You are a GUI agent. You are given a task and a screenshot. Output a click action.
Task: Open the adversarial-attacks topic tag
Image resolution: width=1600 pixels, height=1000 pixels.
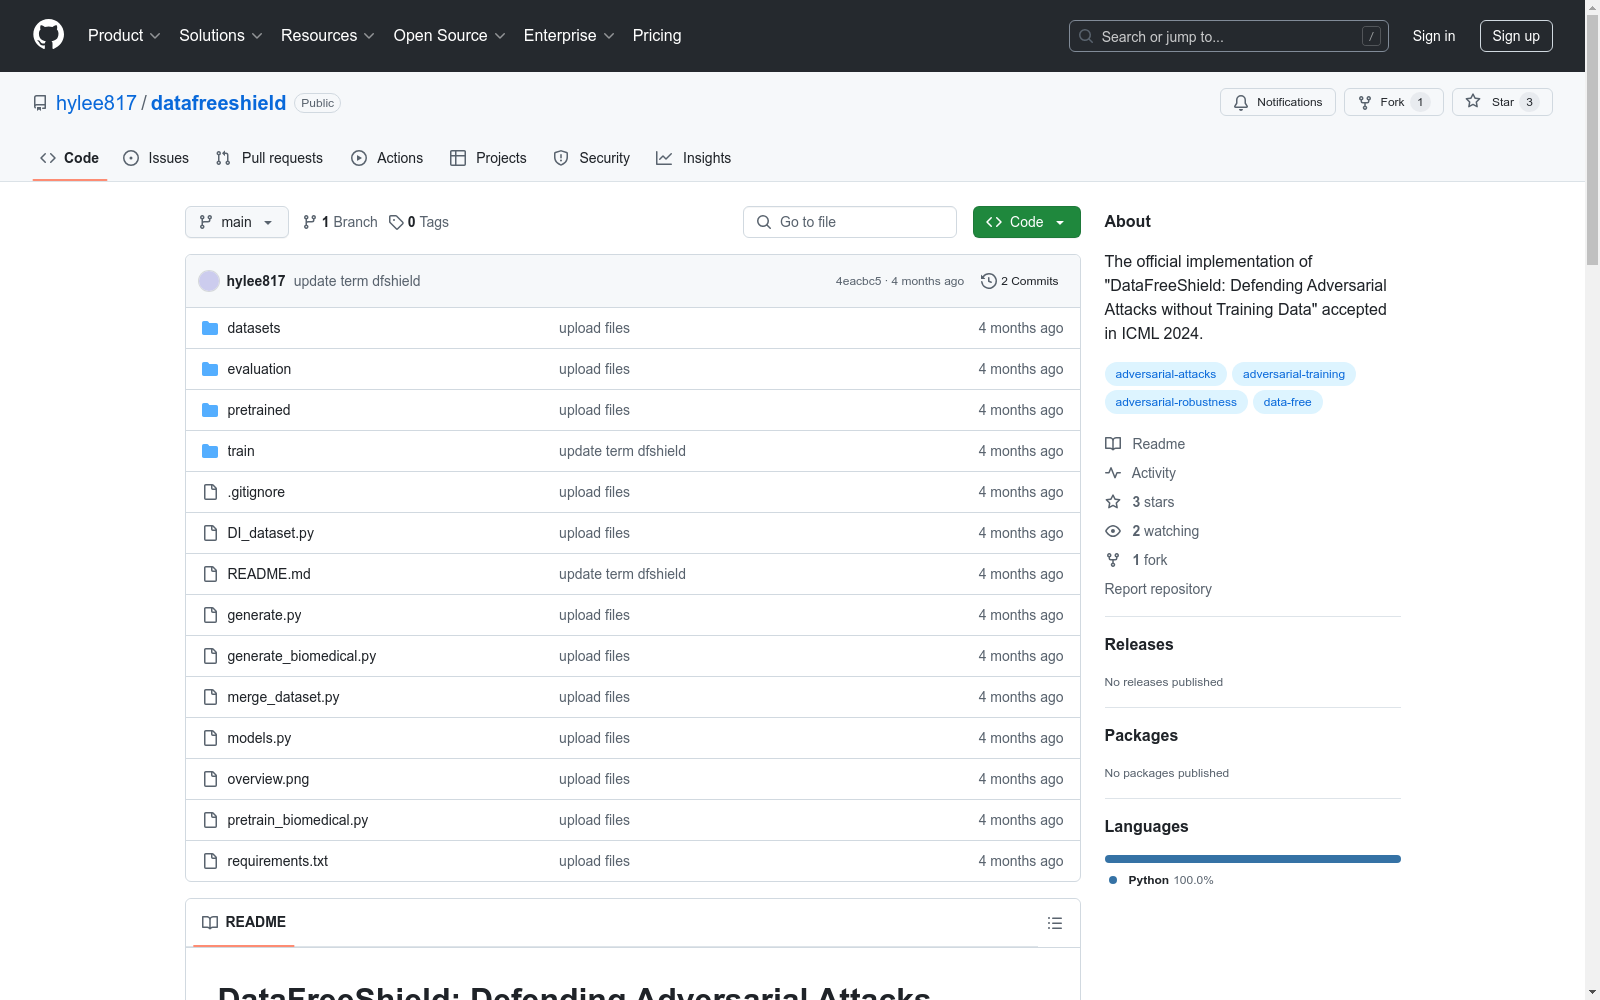1165,374
